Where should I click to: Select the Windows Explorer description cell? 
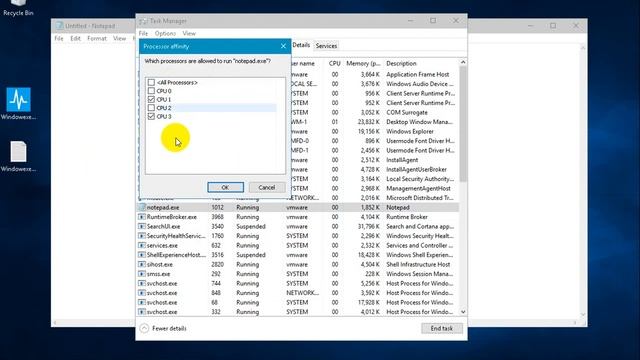point(410,131)
